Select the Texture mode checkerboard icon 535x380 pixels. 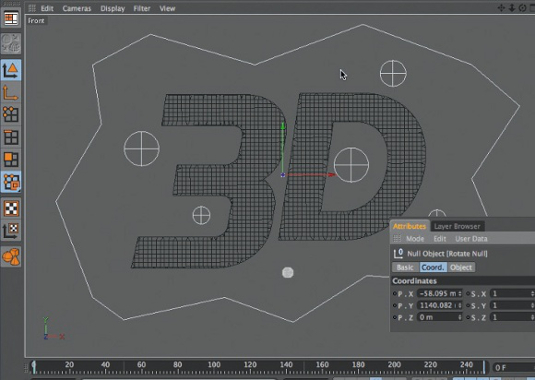11,208
